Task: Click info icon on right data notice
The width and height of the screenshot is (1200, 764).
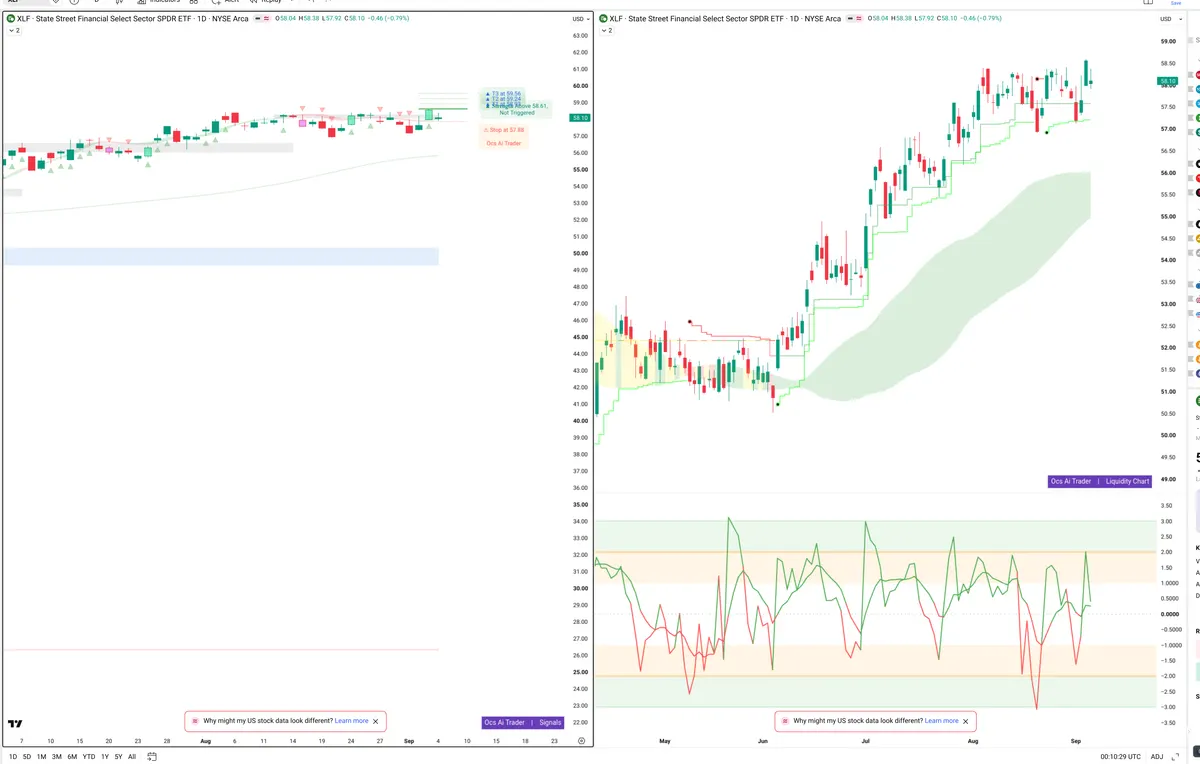Action: coord(784,721)
